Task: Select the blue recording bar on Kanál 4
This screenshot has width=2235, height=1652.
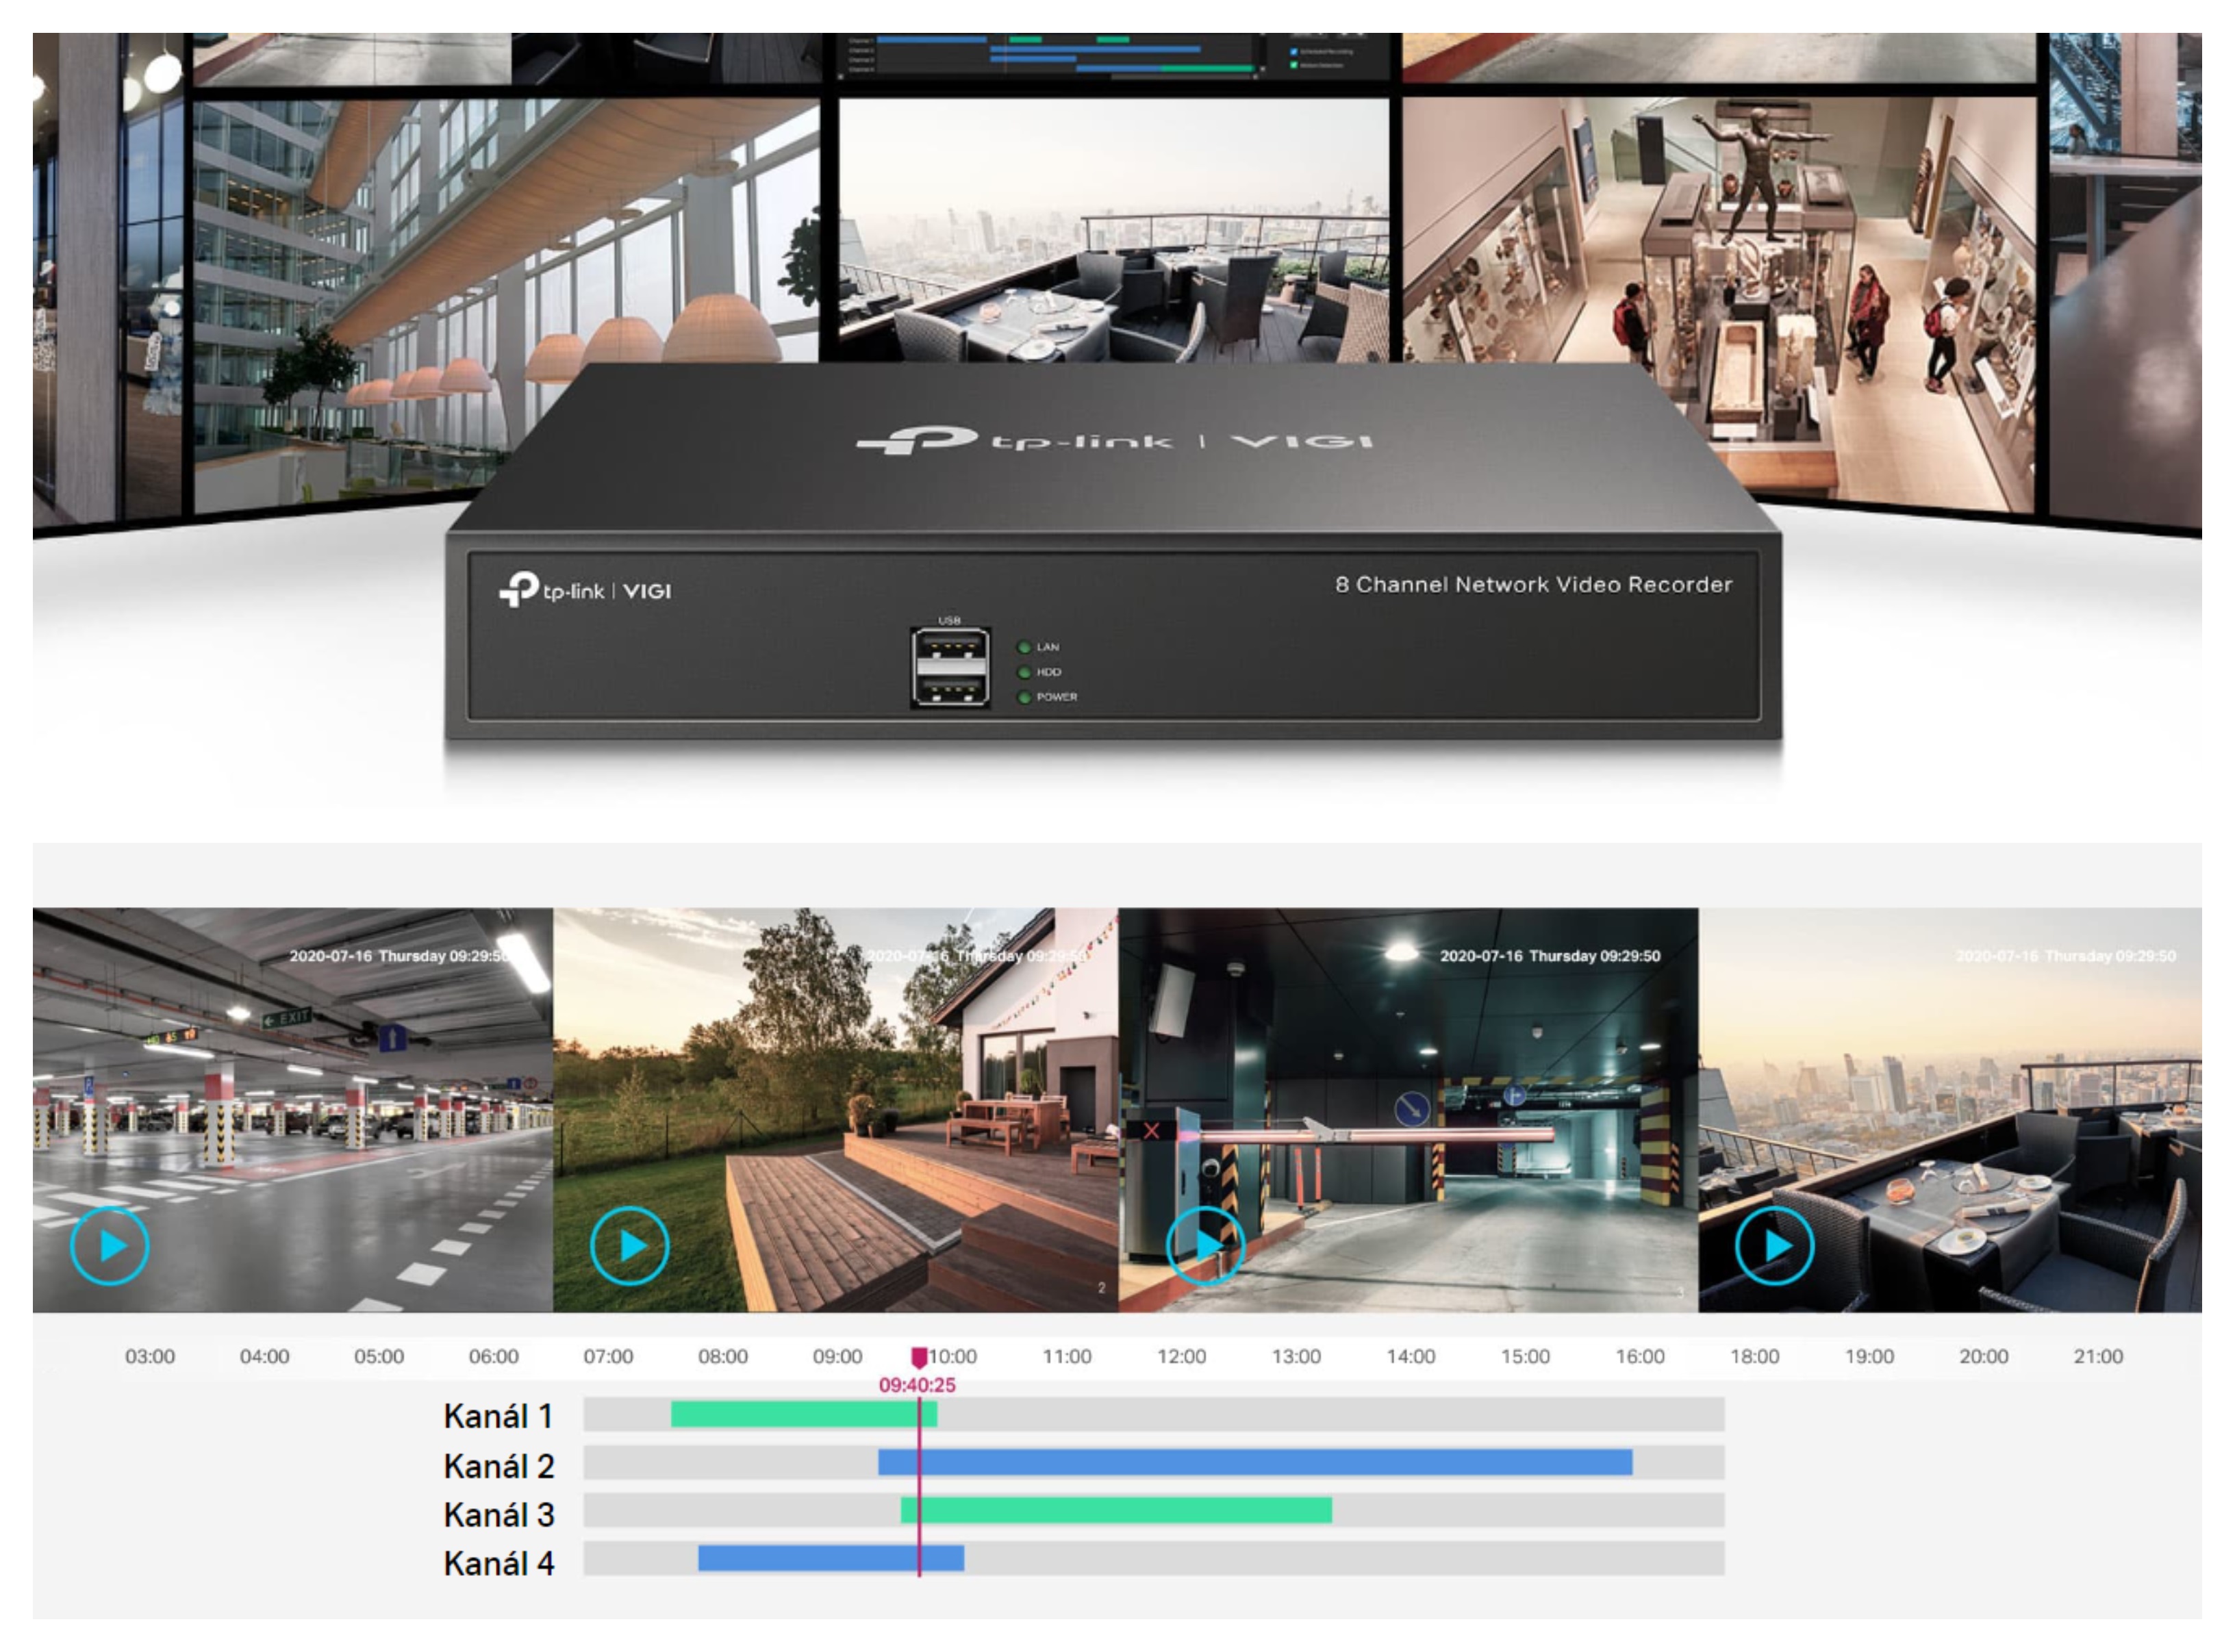Action: [x=831, y=1558]
